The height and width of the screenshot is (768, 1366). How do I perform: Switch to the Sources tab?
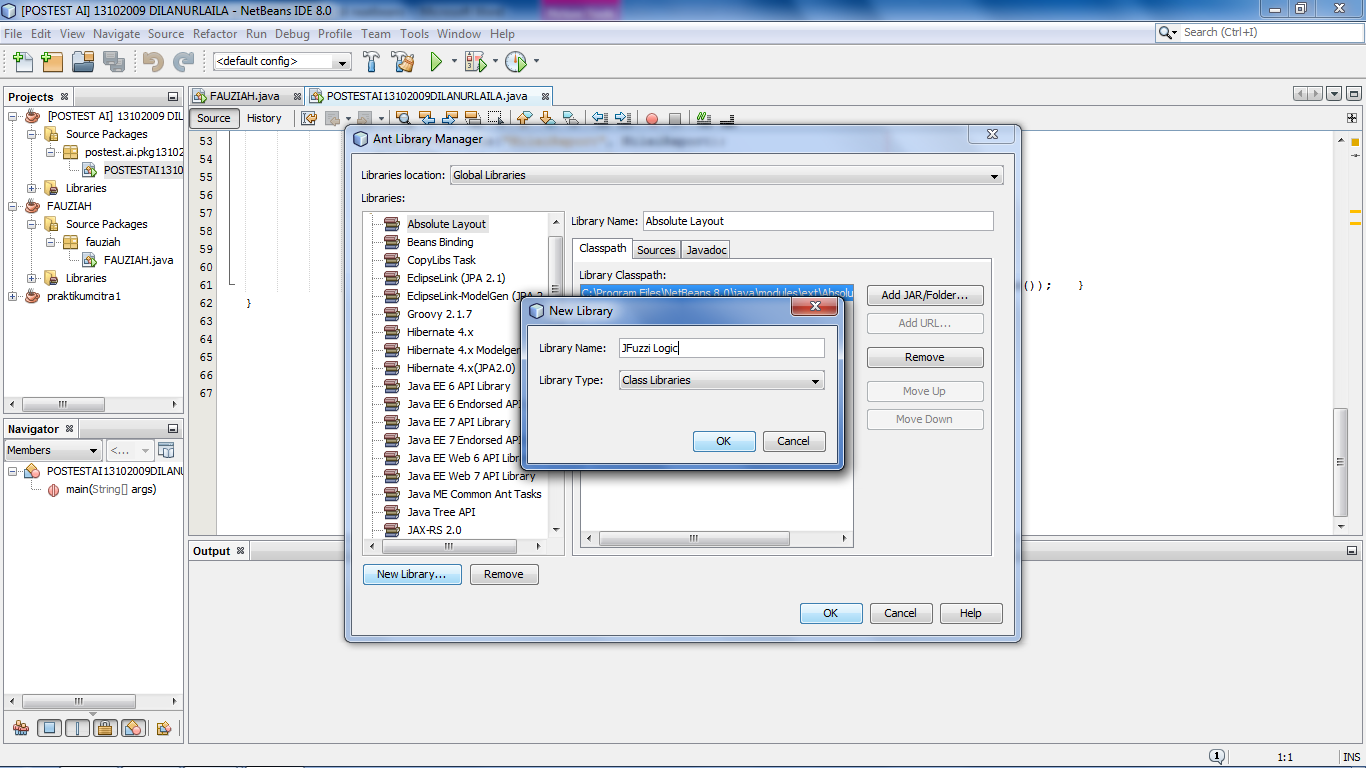(656, 250)
